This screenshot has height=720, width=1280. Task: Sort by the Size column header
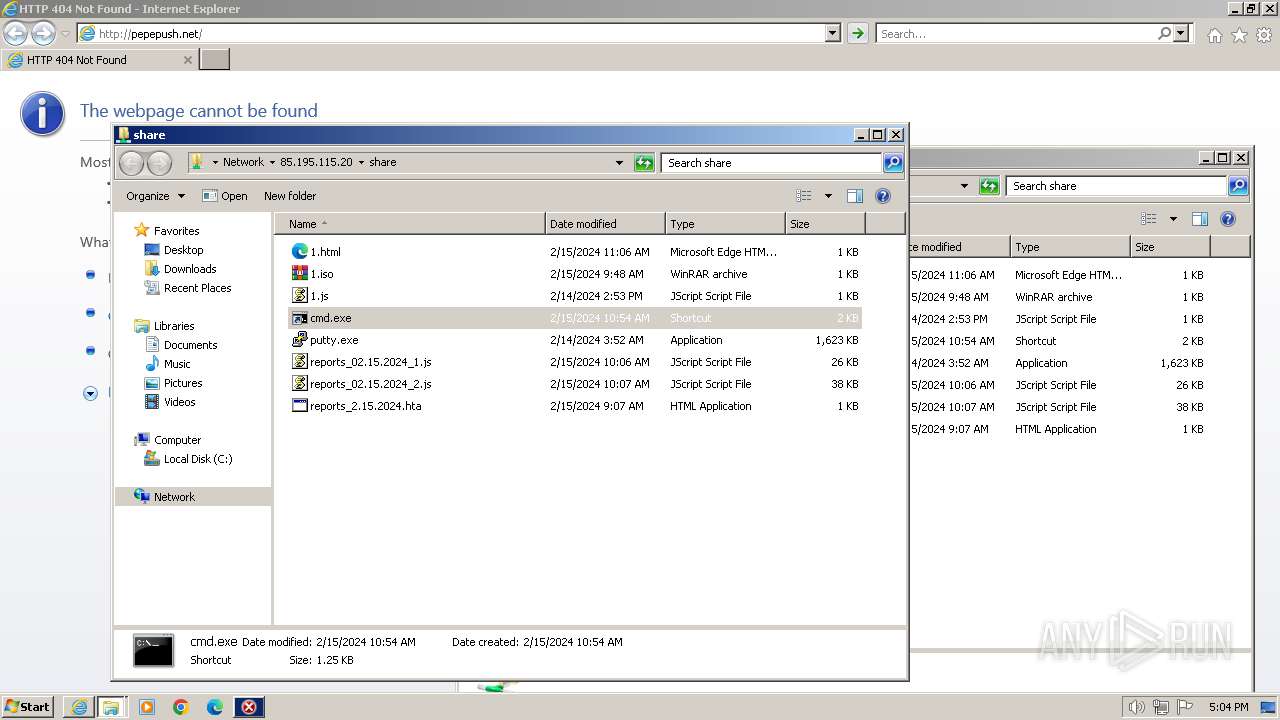coord(825,224)
